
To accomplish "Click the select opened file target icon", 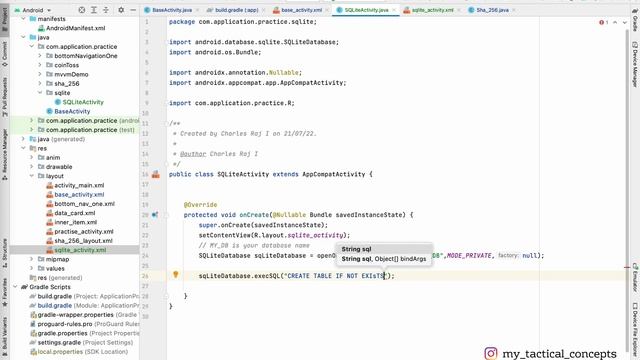I will pos(82,10).
